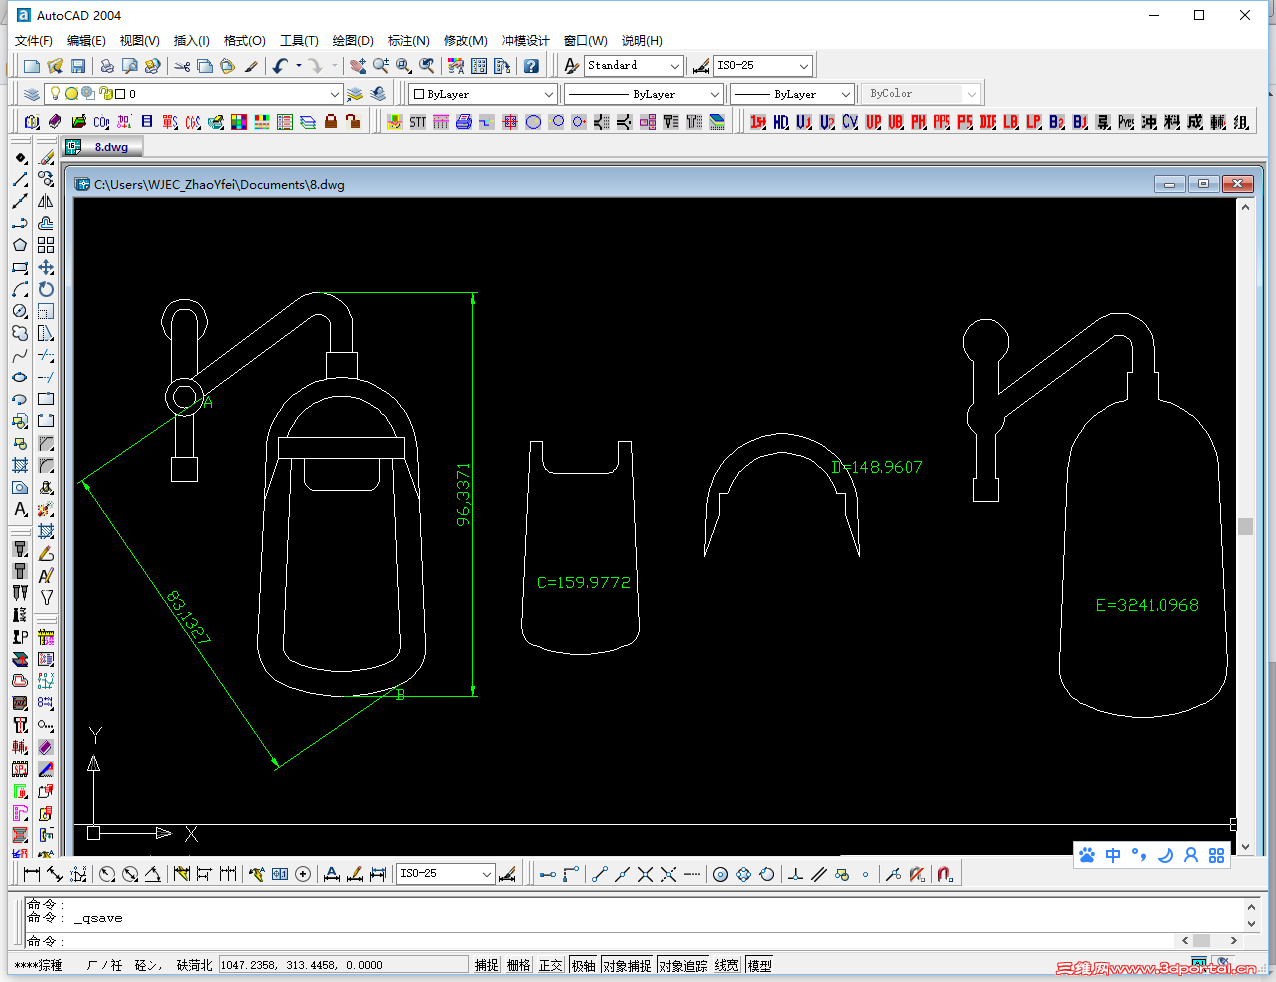Screen dimensions: 1276x982
Task: Open the 绘图(D) draw menu
Action: (353, 41)
